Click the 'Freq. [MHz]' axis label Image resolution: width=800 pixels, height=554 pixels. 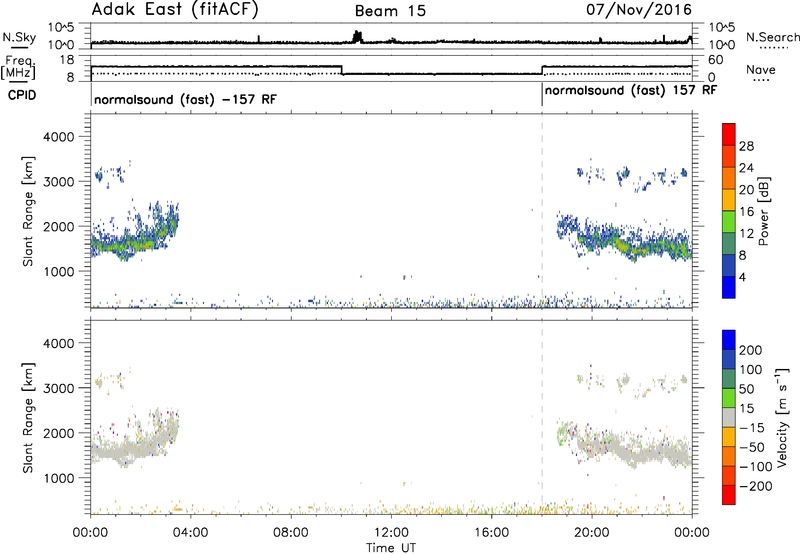[x=18, y=67]
